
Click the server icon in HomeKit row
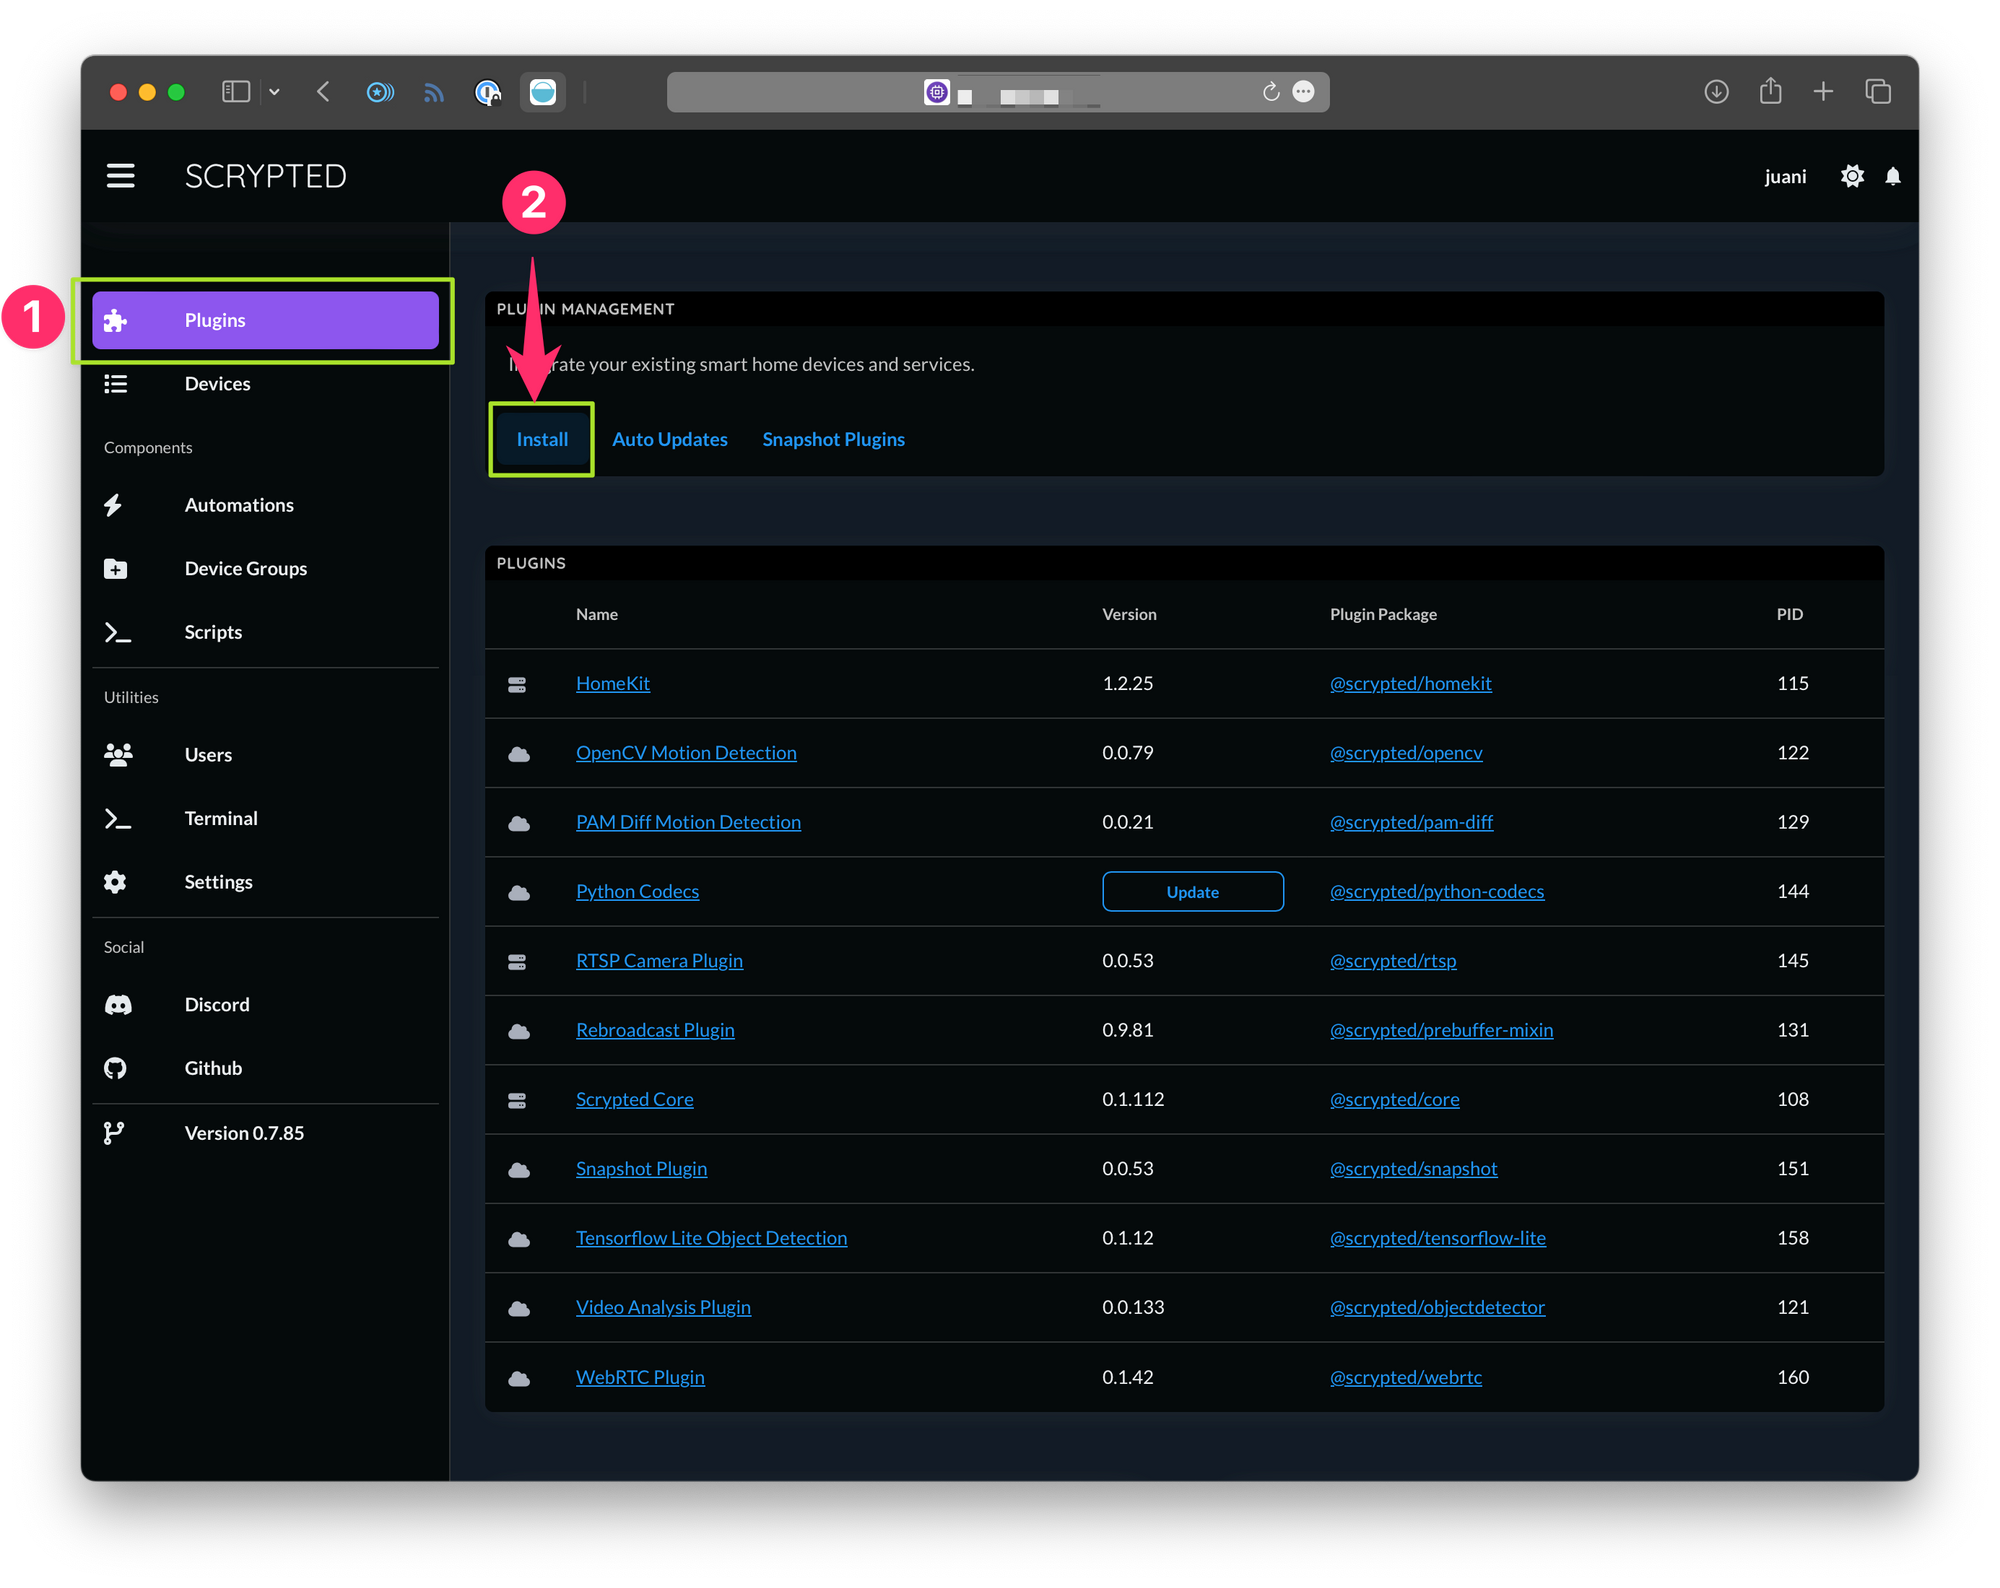click(x=517, y=685)
